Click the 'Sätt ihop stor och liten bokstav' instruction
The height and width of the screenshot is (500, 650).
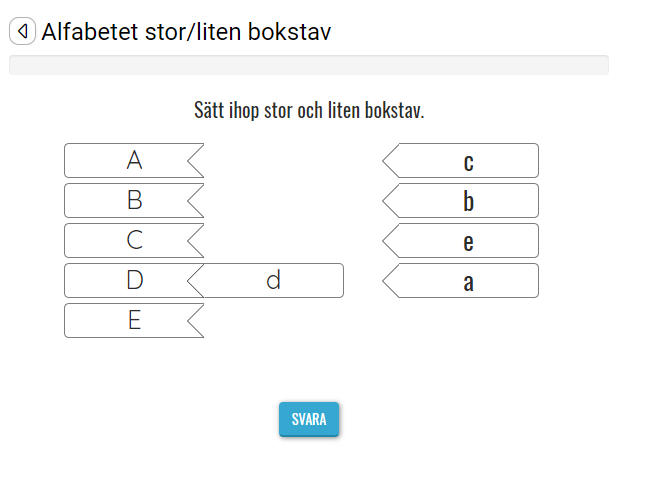[x=309, y=109]
